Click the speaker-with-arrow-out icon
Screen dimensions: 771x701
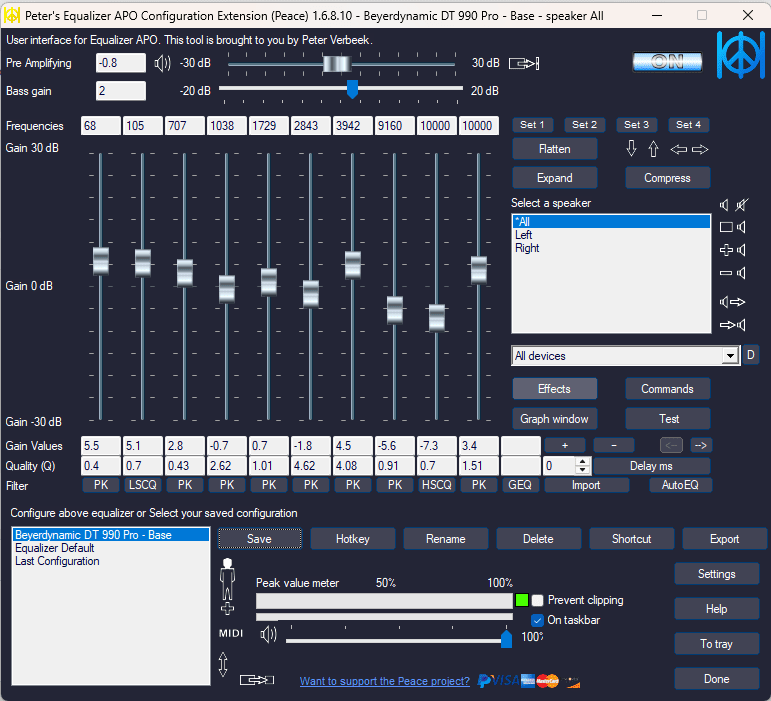coord(733,302)
